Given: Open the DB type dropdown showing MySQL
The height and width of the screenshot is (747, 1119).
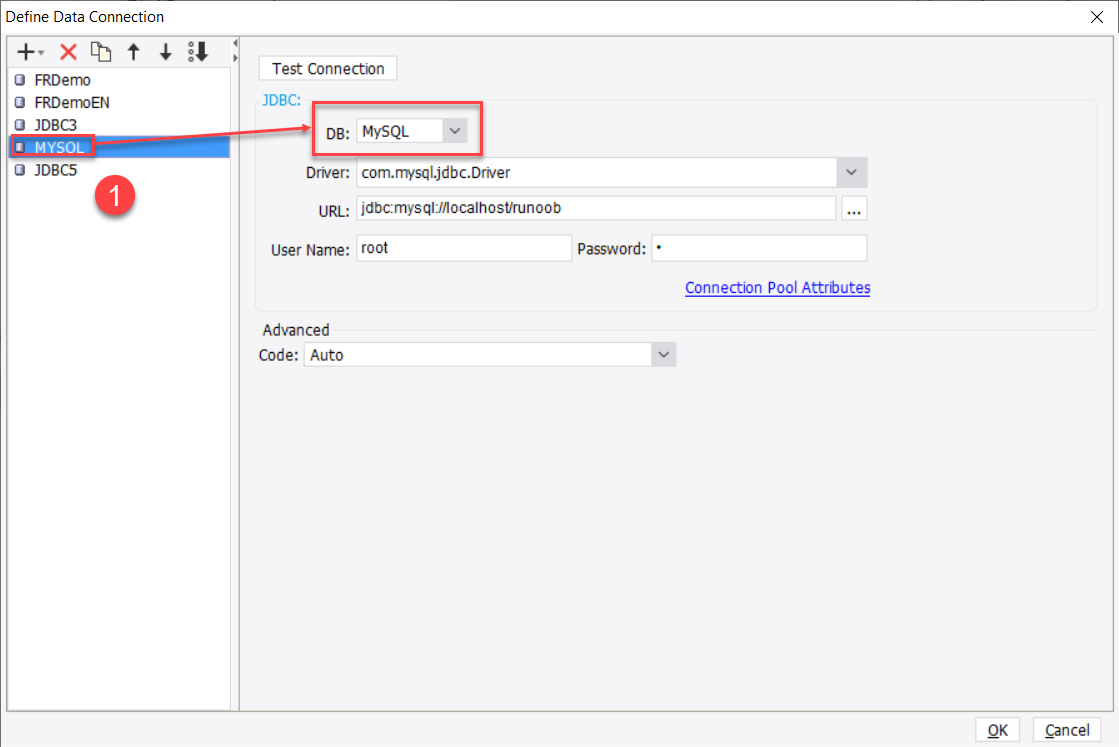Looking at the screenshot, I should tap(455, 130).
